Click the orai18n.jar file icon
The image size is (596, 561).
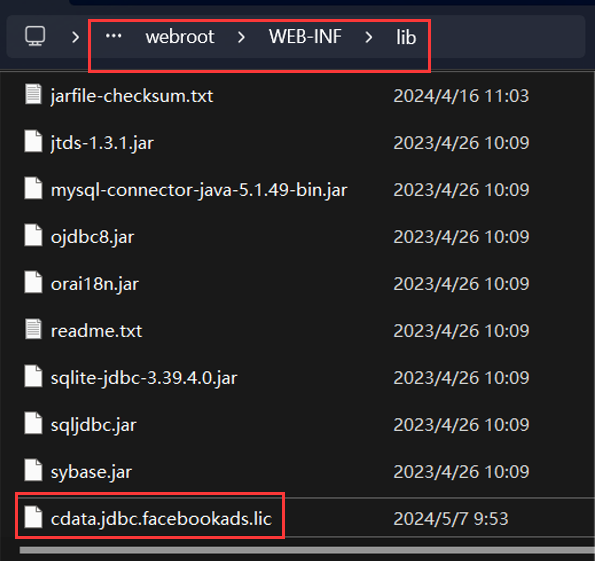coord(33,282)
